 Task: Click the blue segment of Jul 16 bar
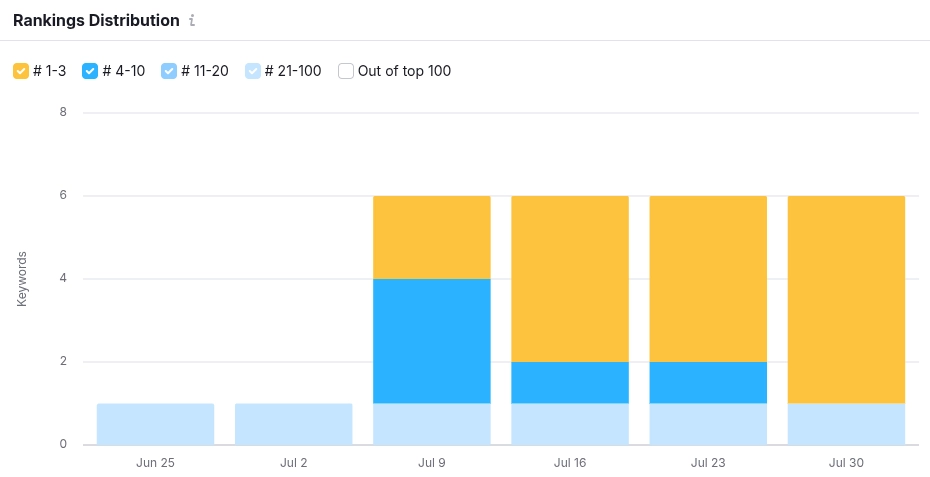[x=569, y=382]
